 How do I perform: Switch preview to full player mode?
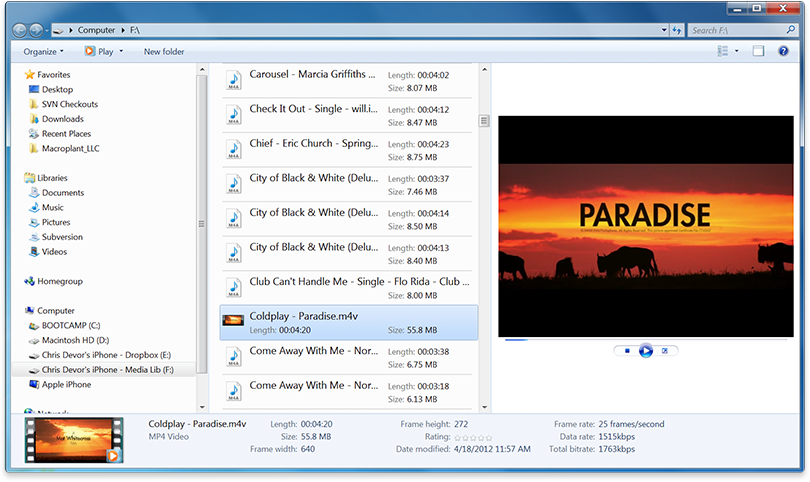point(665,351)
